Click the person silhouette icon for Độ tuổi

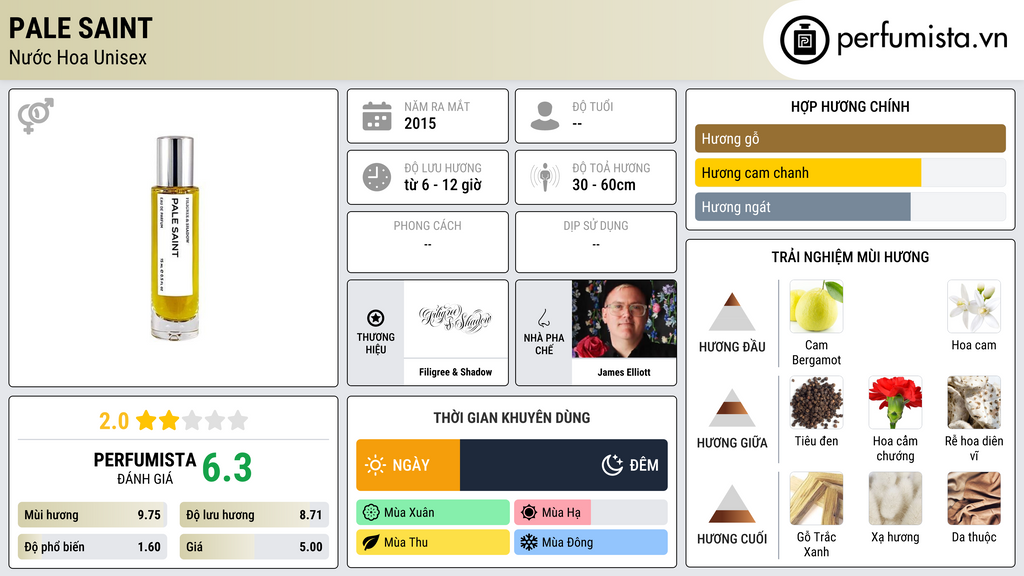click(545, 116)
